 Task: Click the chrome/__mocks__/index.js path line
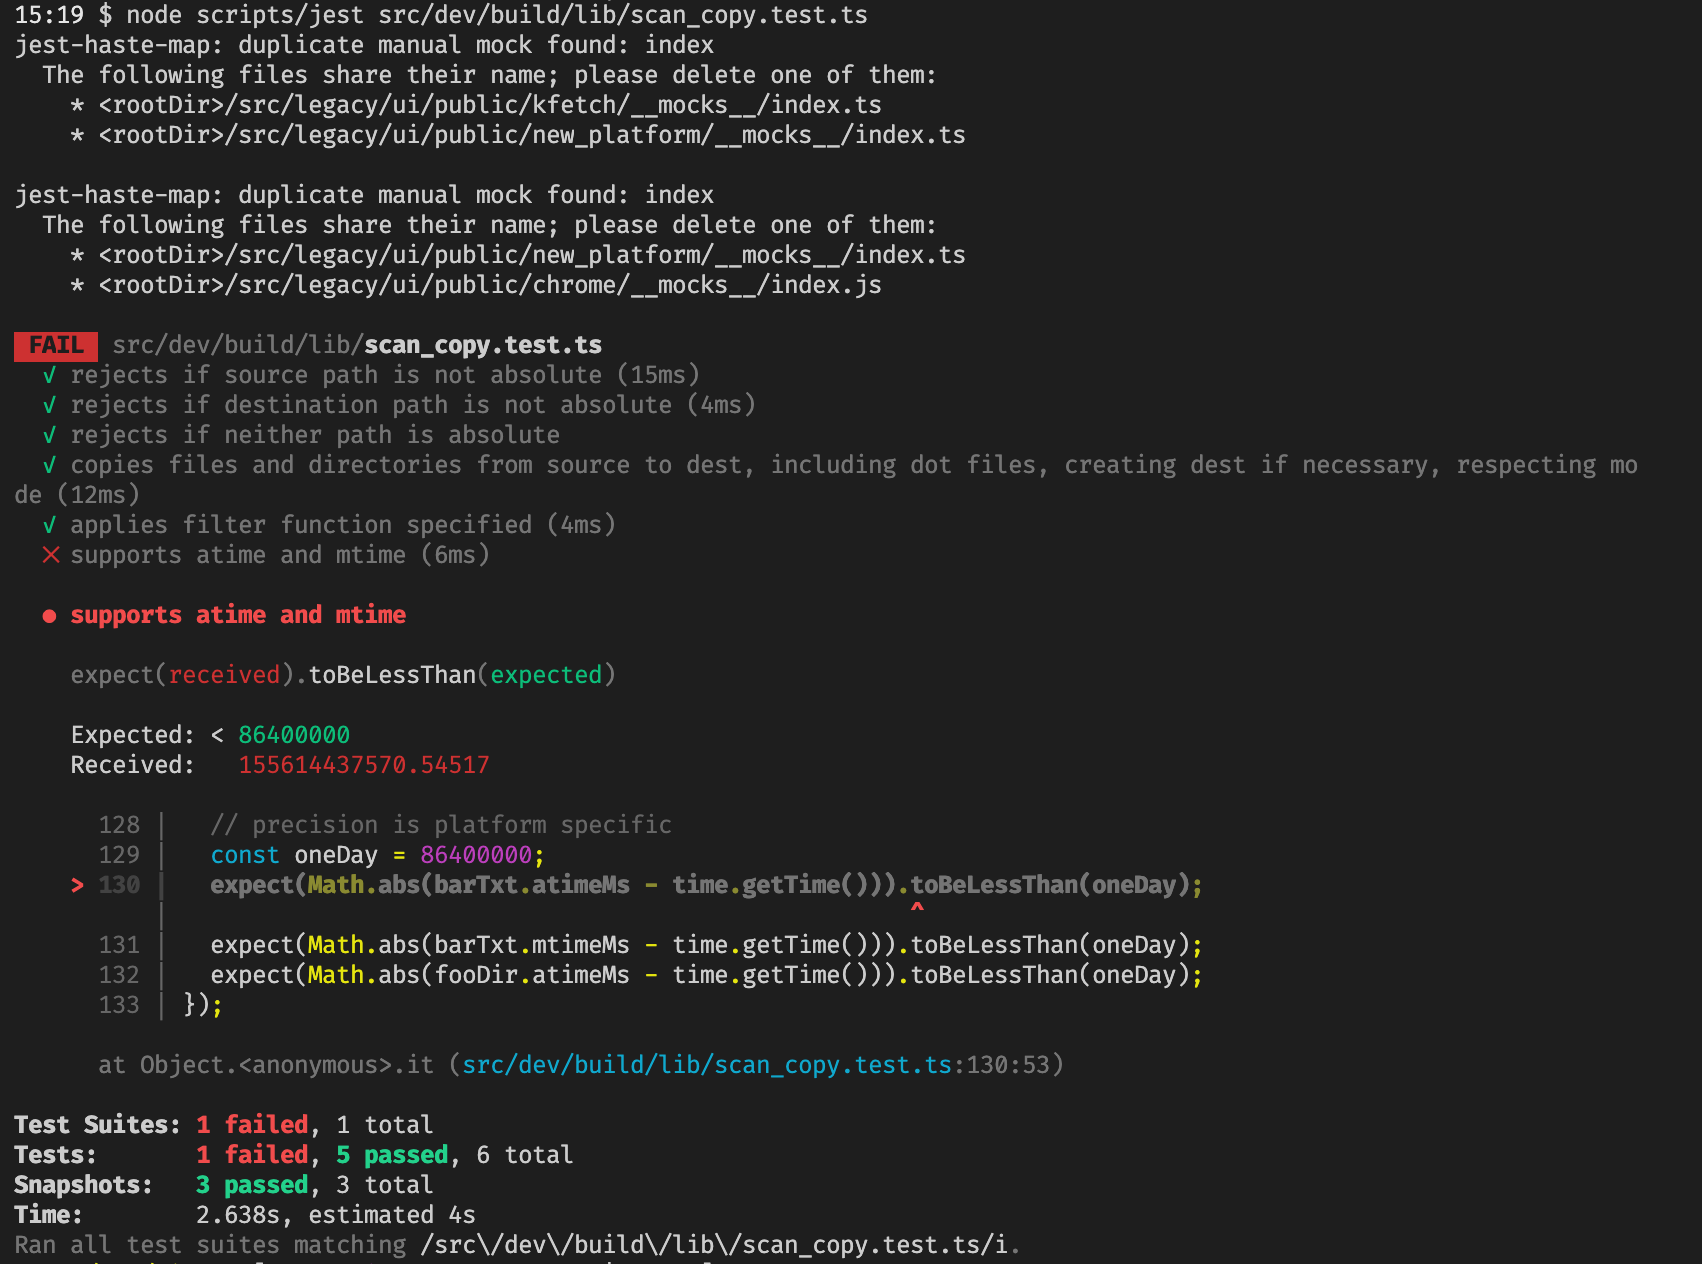pos(476,285)
